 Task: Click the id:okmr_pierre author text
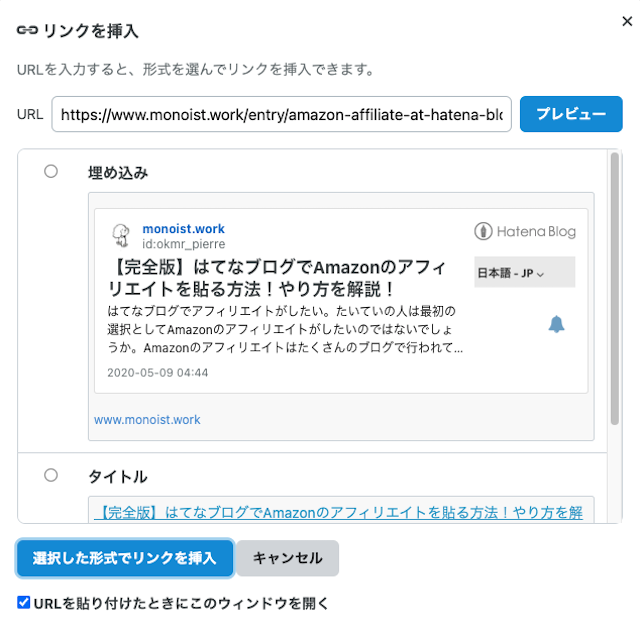(x=183, y=244)
